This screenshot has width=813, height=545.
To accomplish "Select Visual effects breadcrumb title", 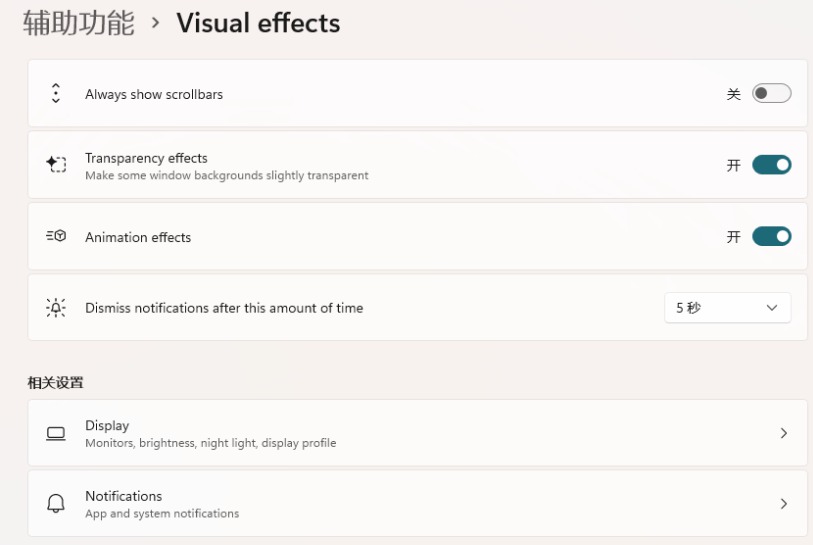I will pos(258,23).
